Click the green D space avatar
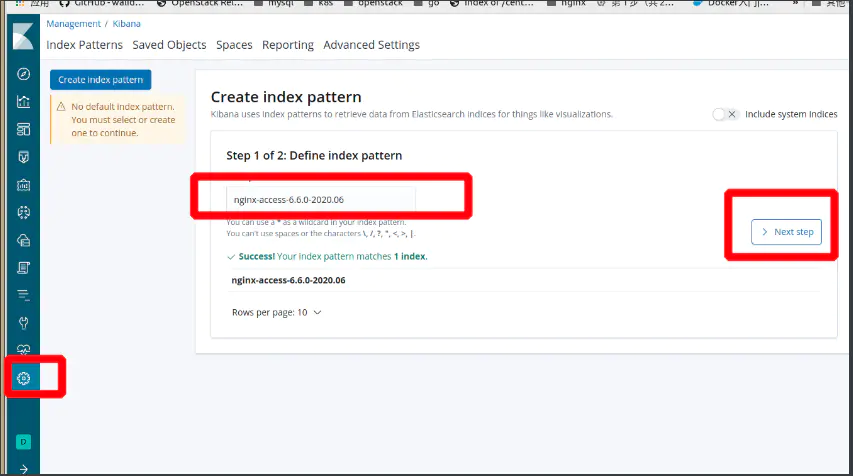The width and height of the screenshot is (853, 476). coord(23,442)
